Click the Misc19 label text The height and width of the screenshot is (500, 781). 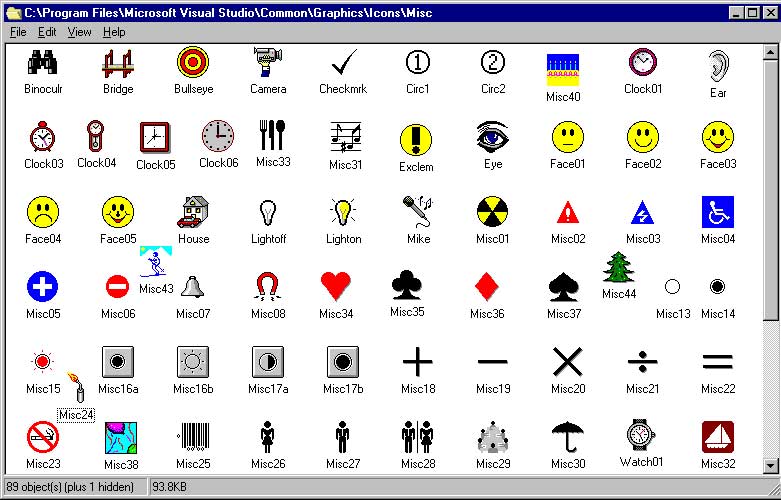pyautogui.click(x=493, y=389)
